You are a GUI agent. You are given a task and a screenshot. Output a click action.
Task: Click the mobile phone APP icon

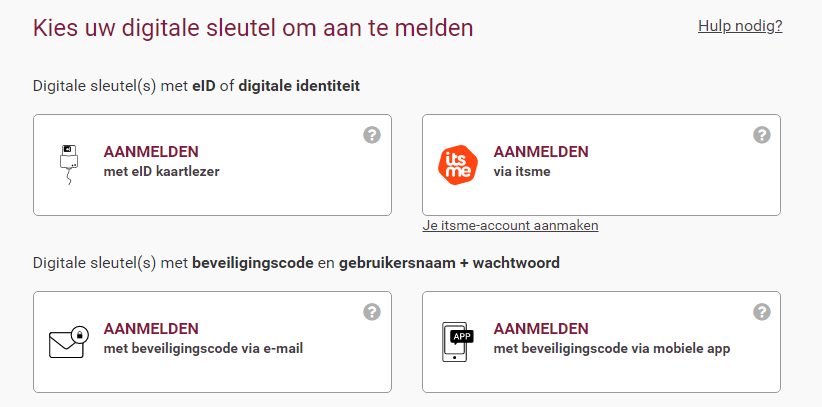457,342
